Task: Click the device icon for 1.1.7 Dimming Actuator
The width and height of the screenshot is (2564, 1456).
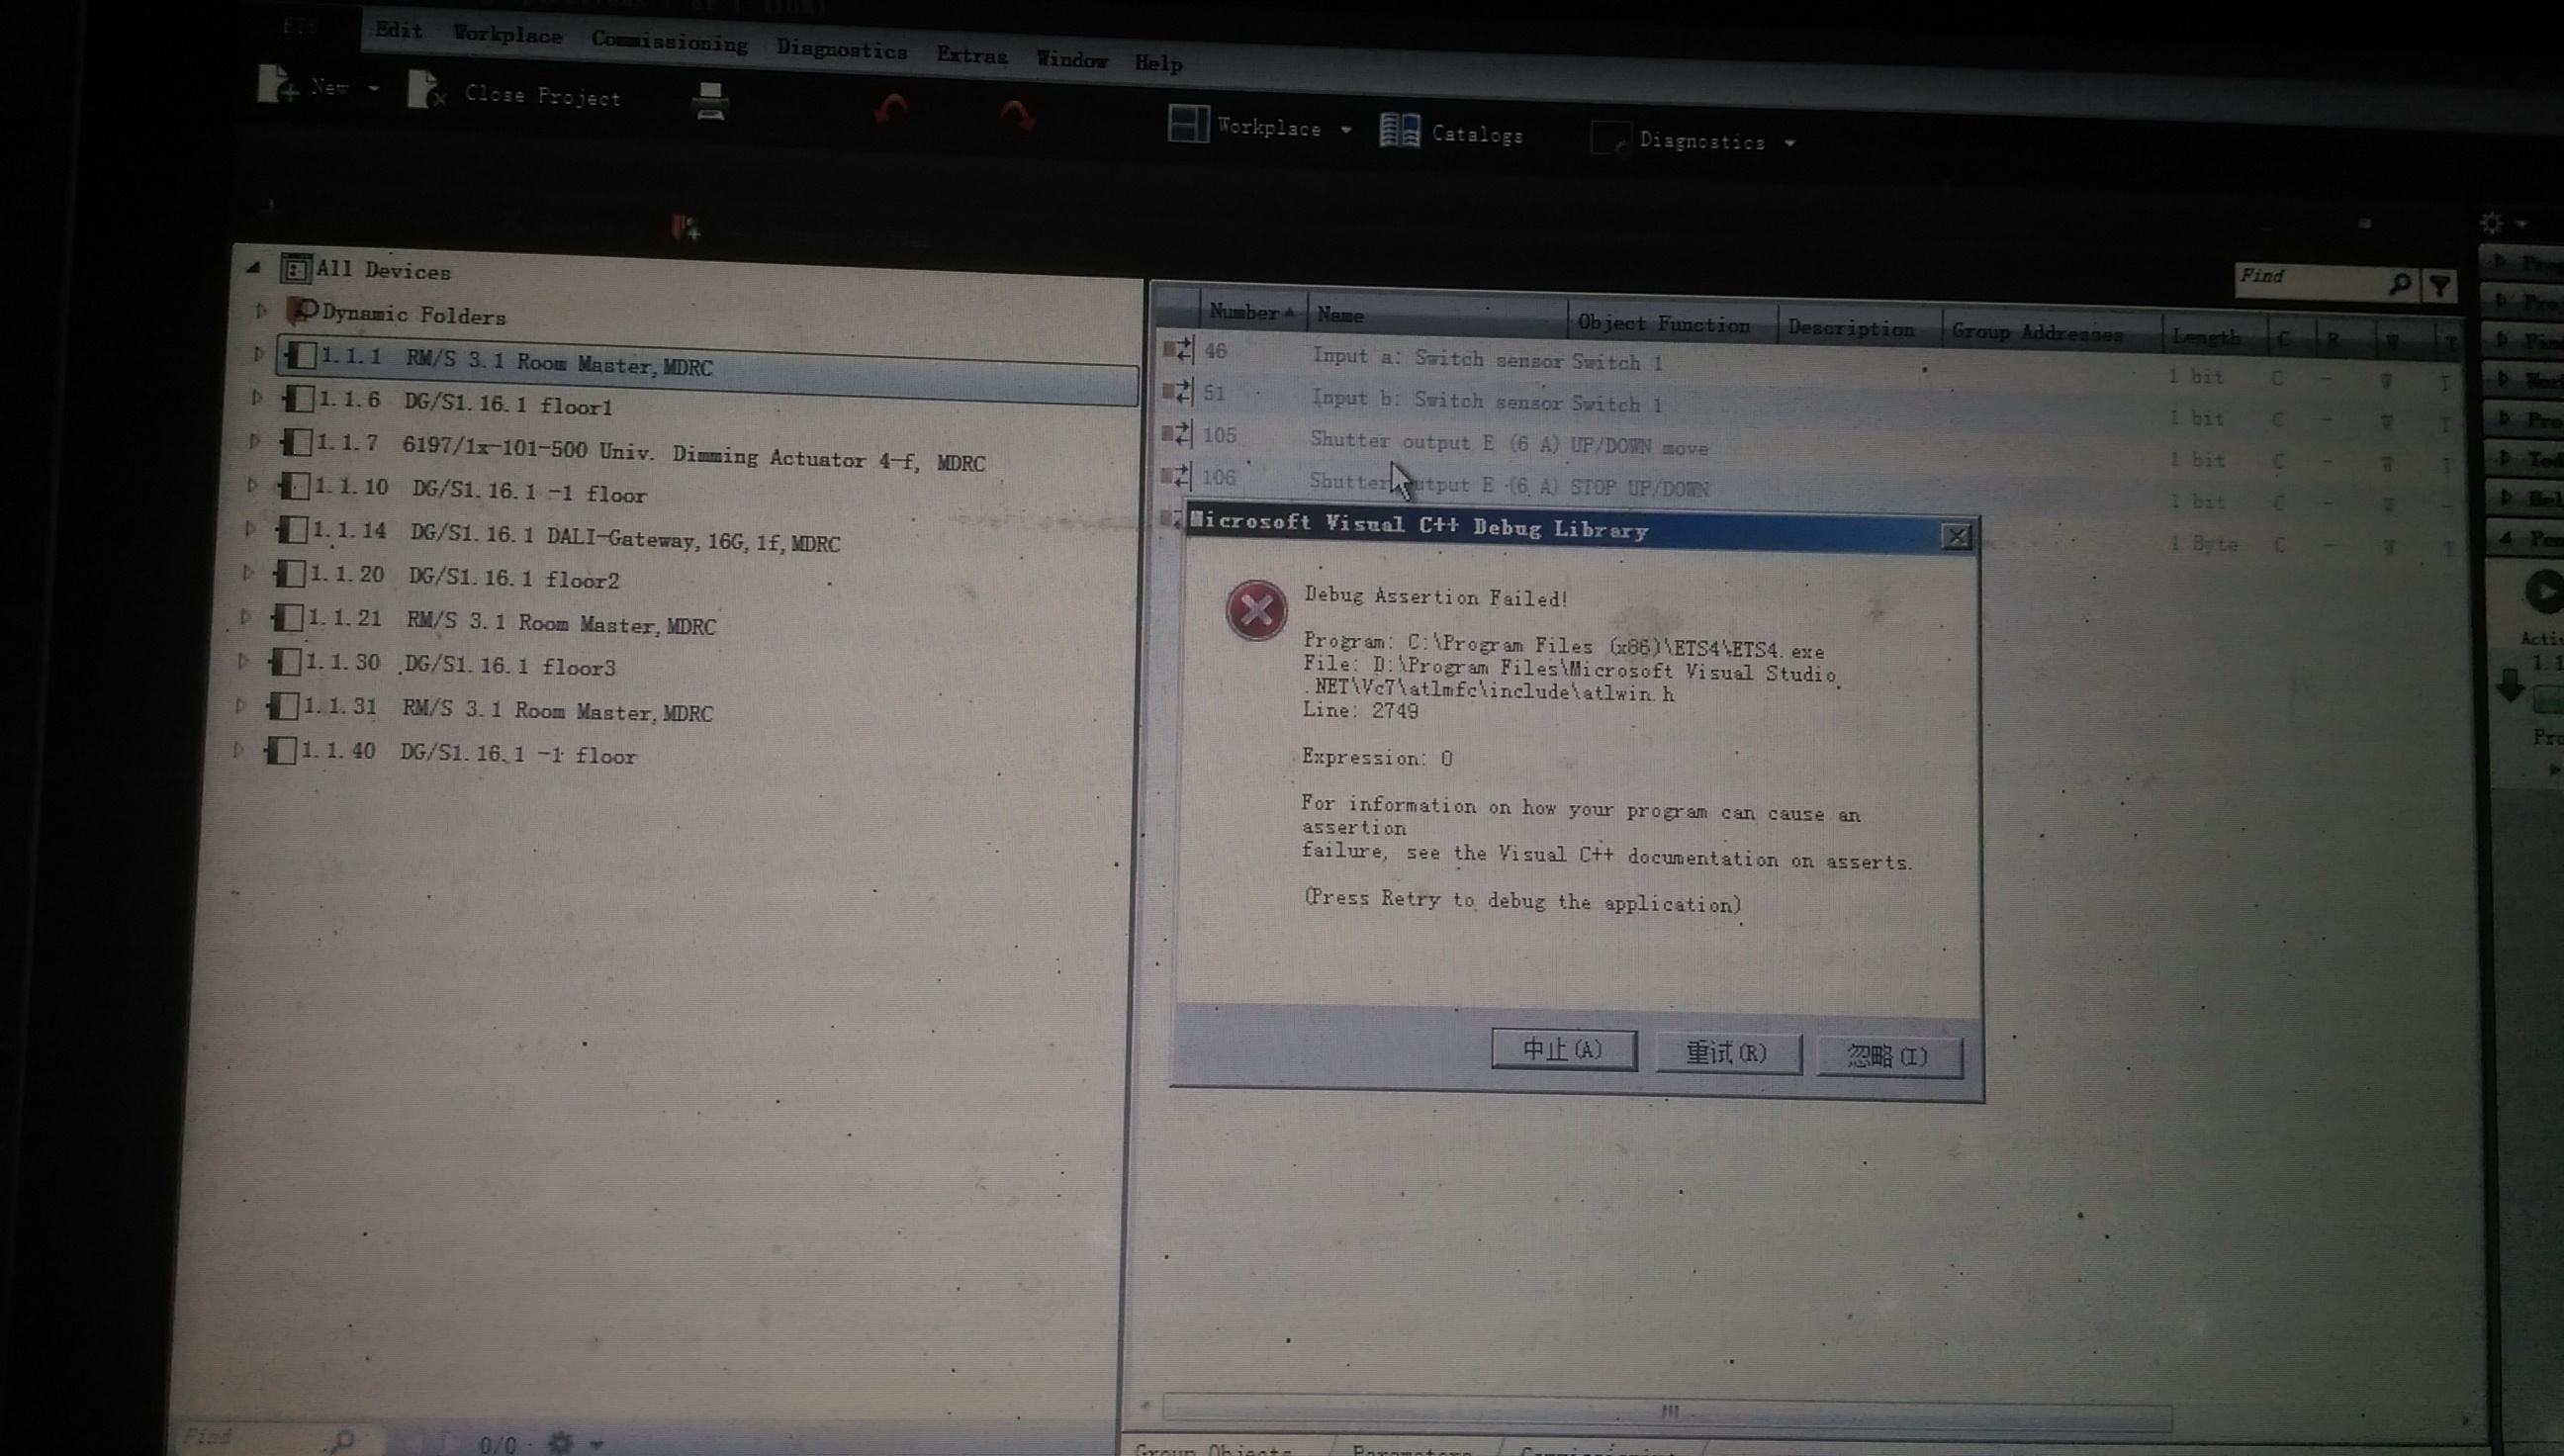Action: coord(296,442)
